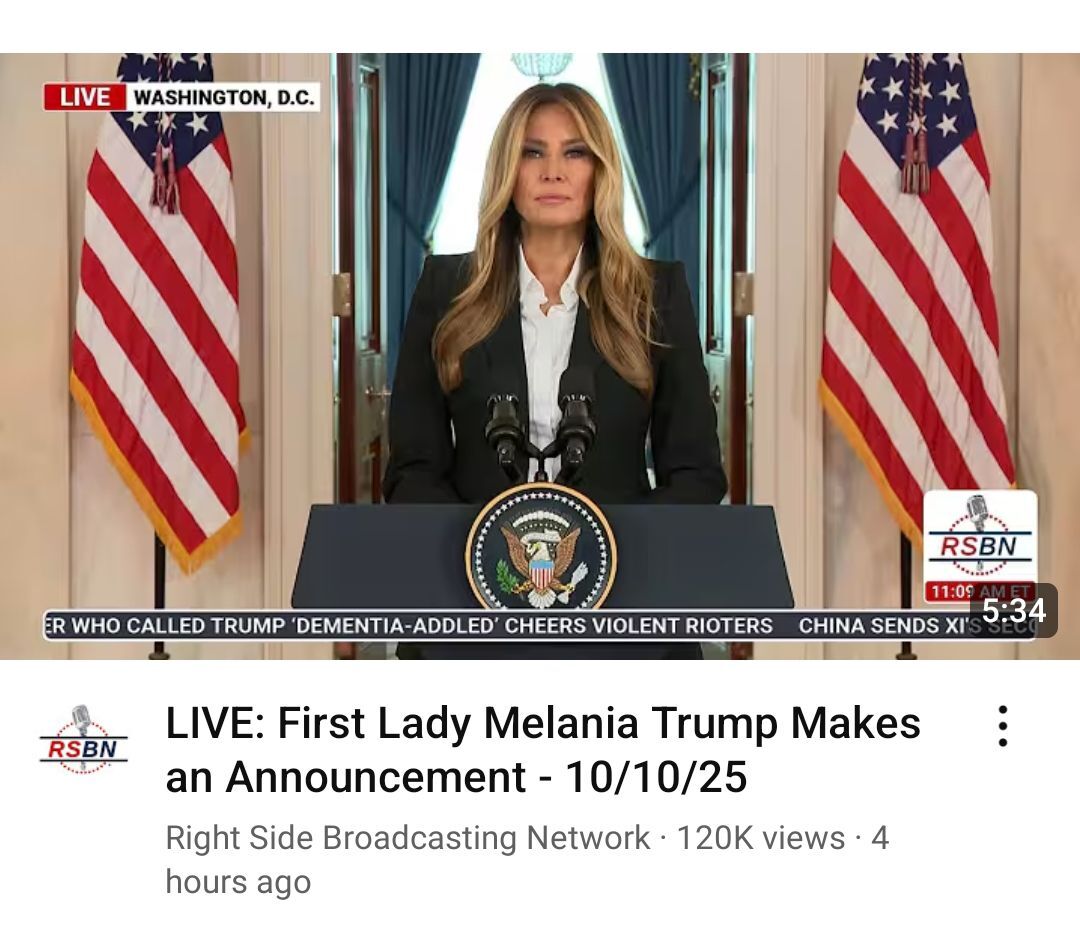Click the 120K views count text
This screenshot has width=1080, height=951.
pos(760,837)
